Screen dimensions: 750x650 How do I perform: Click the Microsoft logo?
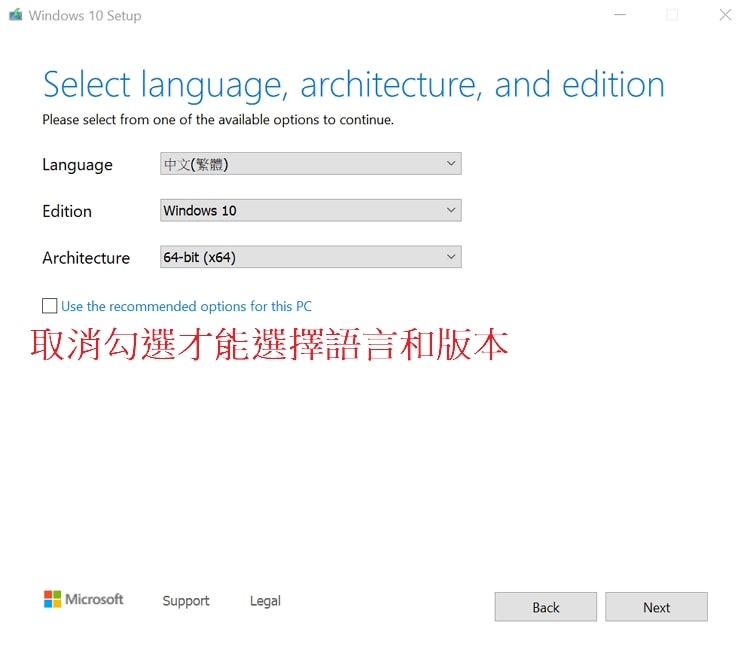83,599
